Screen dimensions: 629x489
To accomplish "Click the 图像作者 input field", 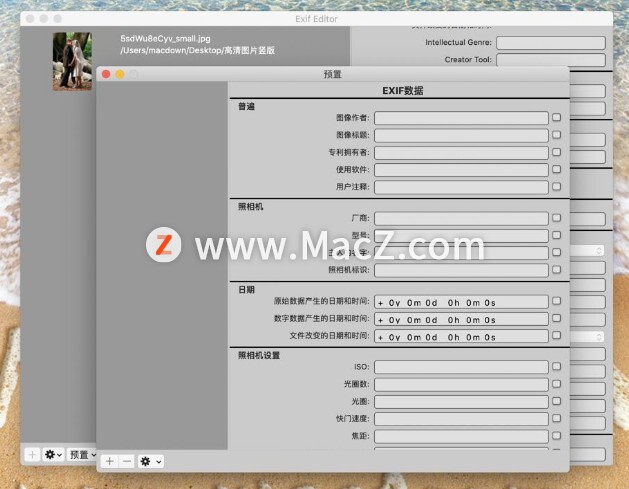I will coord(461,118).
